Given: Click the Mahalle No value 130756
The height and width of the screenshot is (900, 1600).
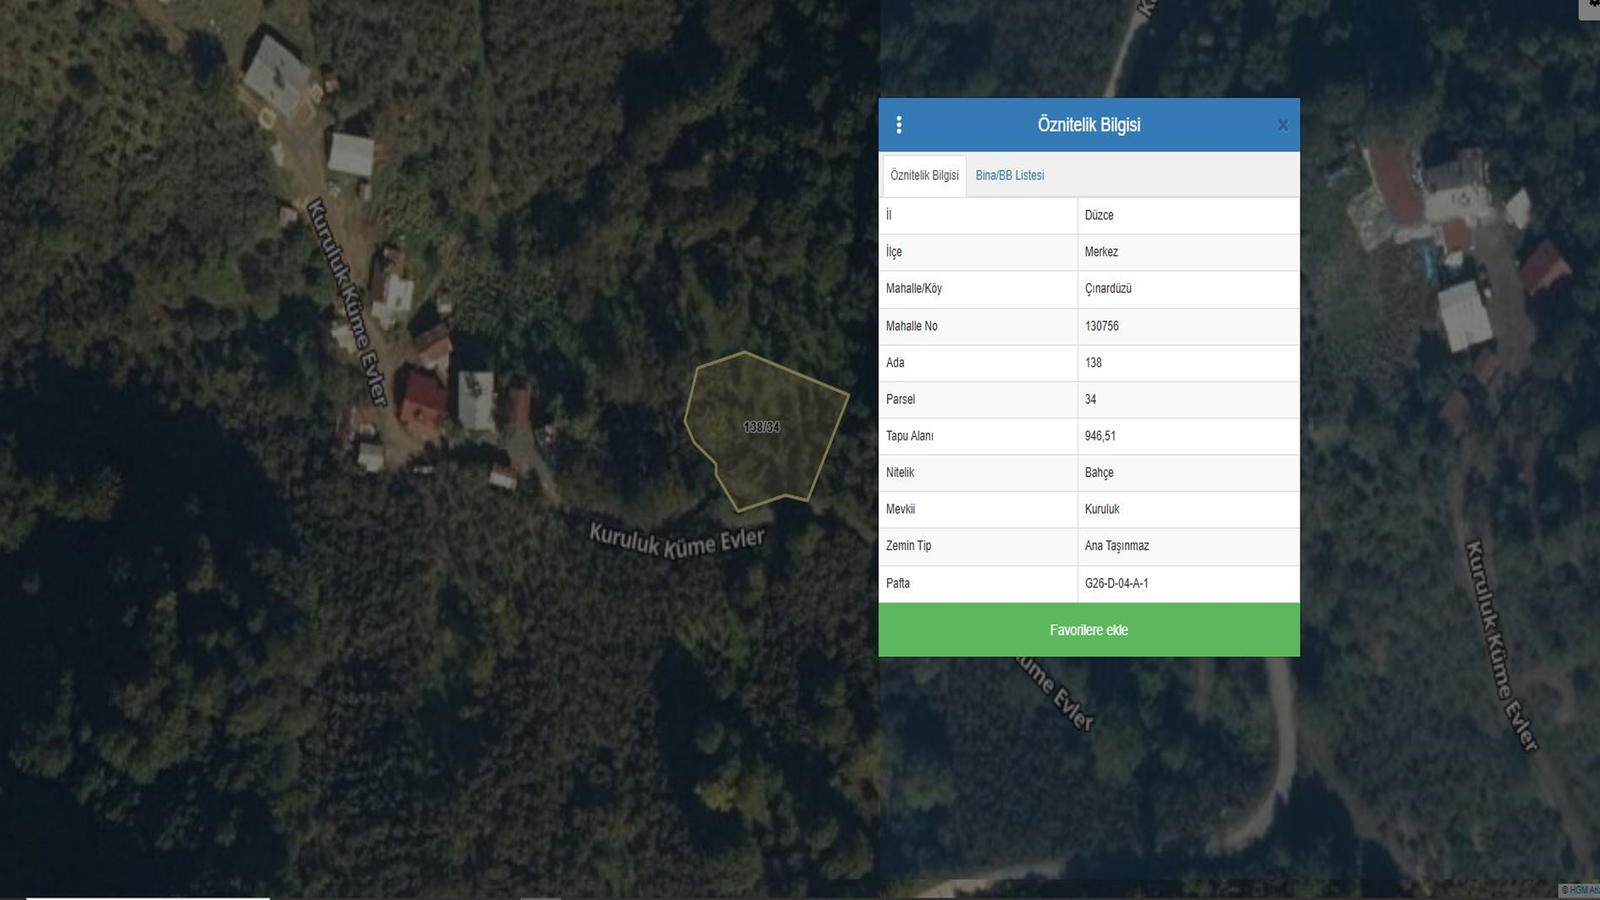Looking at the screenshot, I should coord(1101,326).
